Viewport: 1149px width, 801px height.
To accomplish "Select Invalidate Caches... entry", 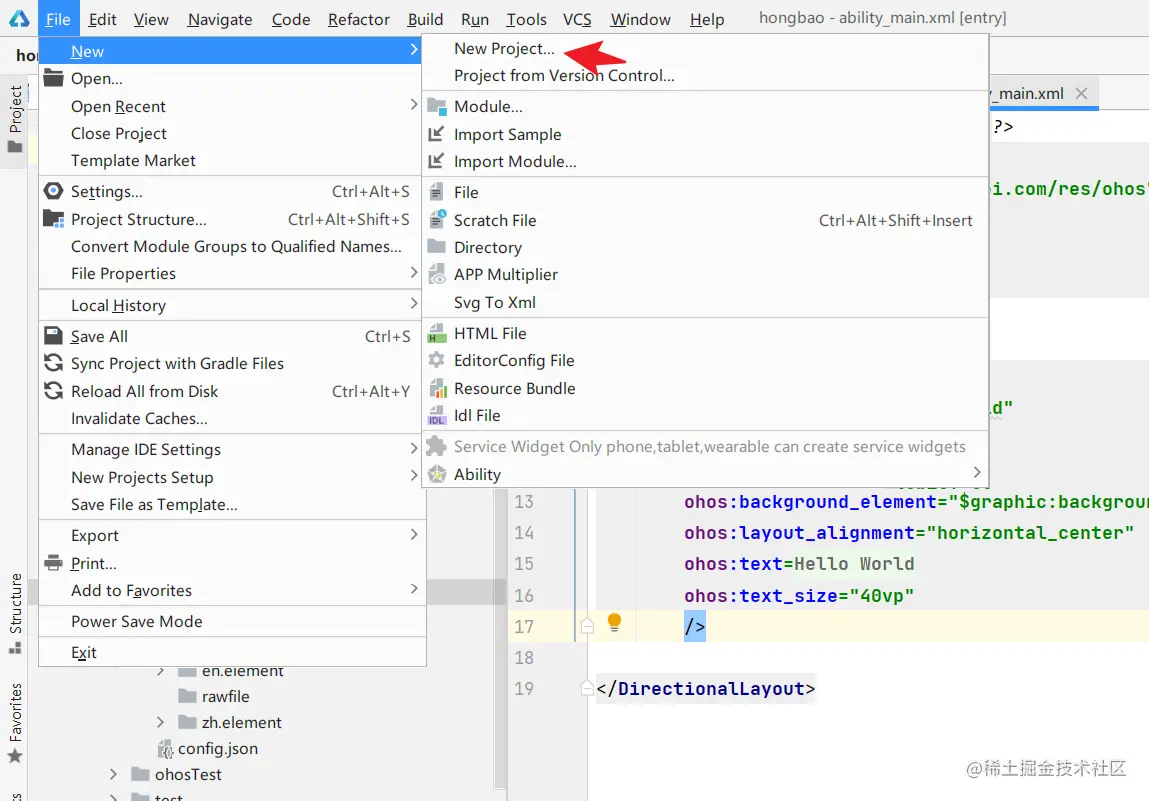I will (x=232, y=418).
